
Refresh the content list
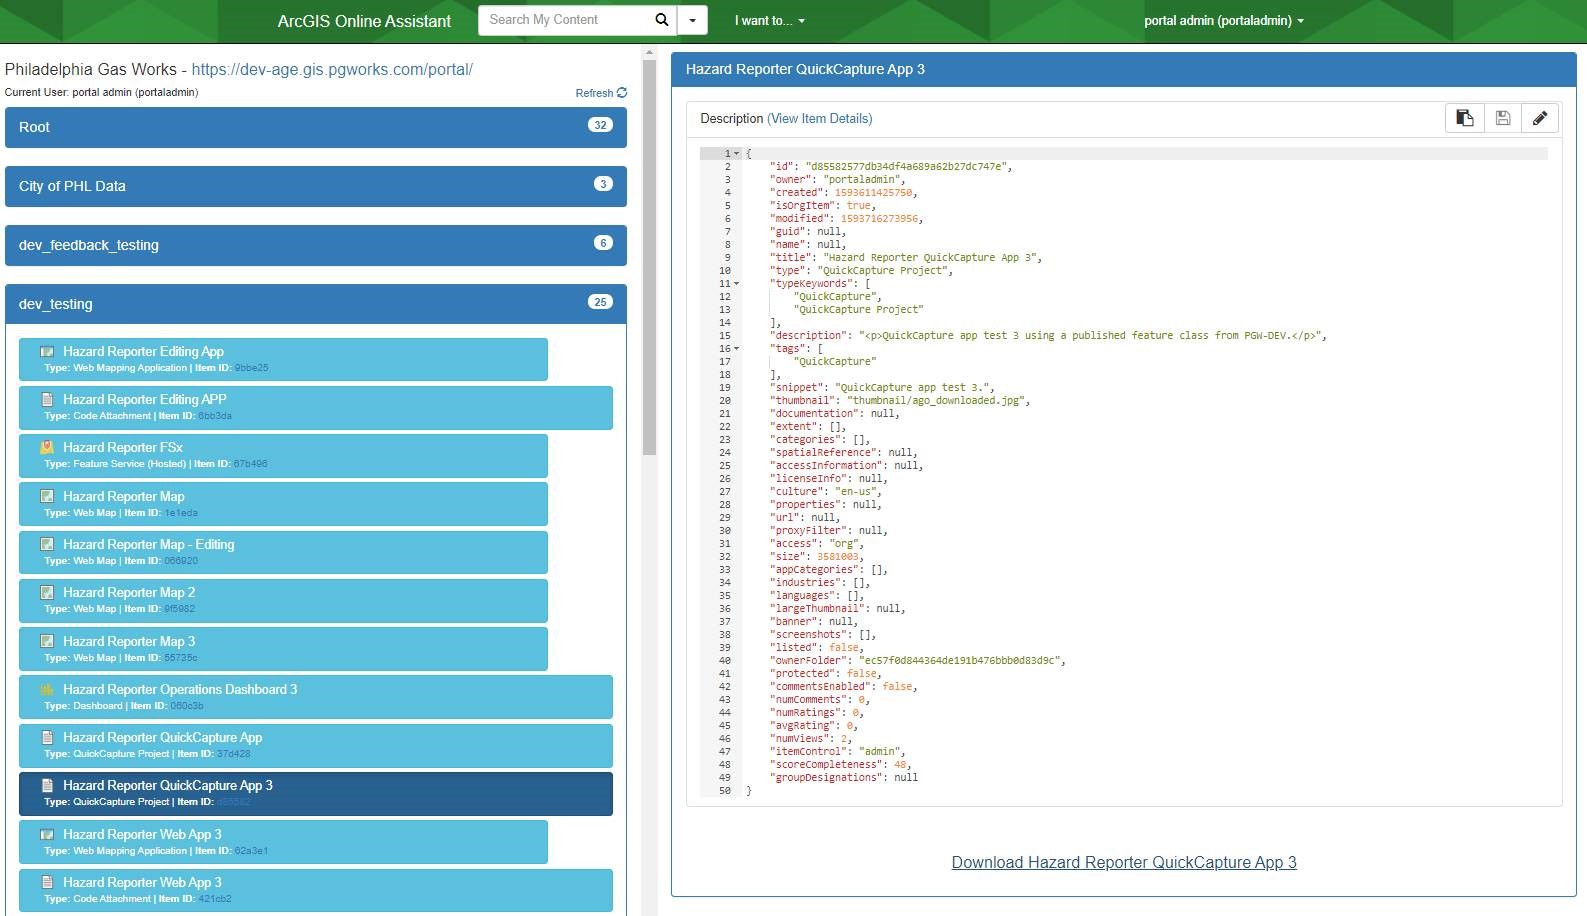[601, 93]
